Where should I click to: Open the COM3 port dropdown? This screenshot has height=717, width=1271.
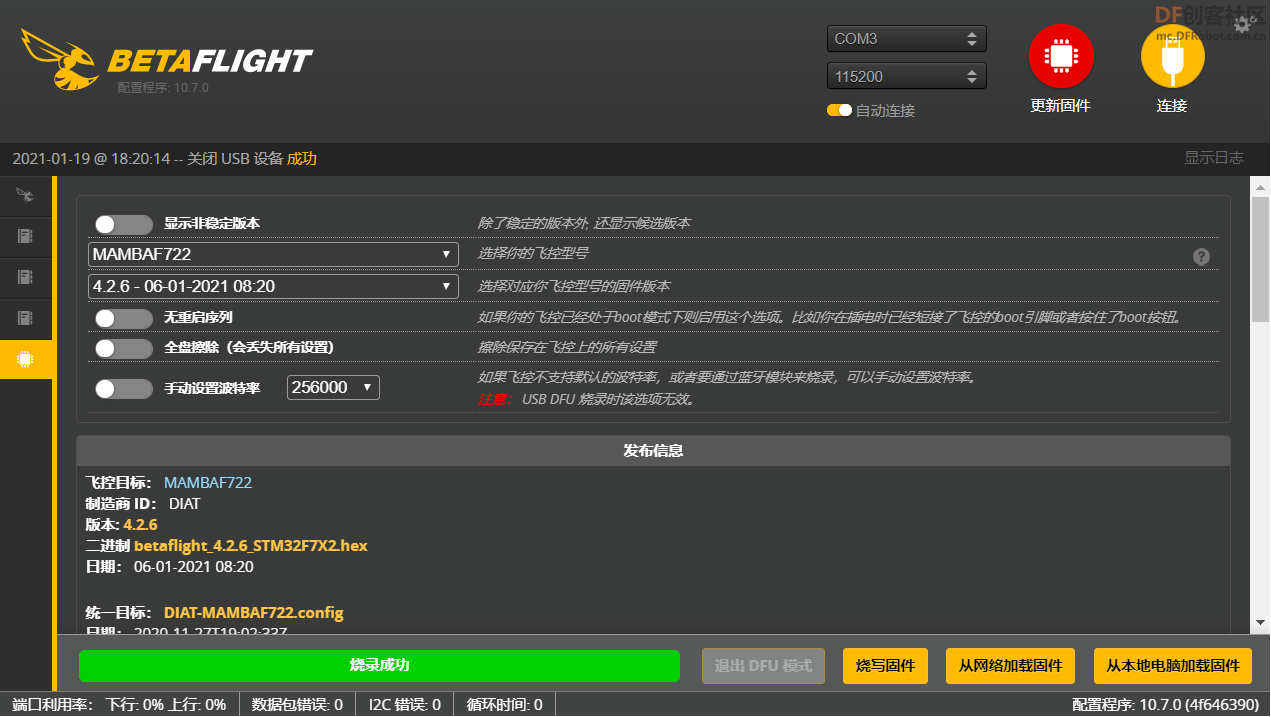point(907,39)
